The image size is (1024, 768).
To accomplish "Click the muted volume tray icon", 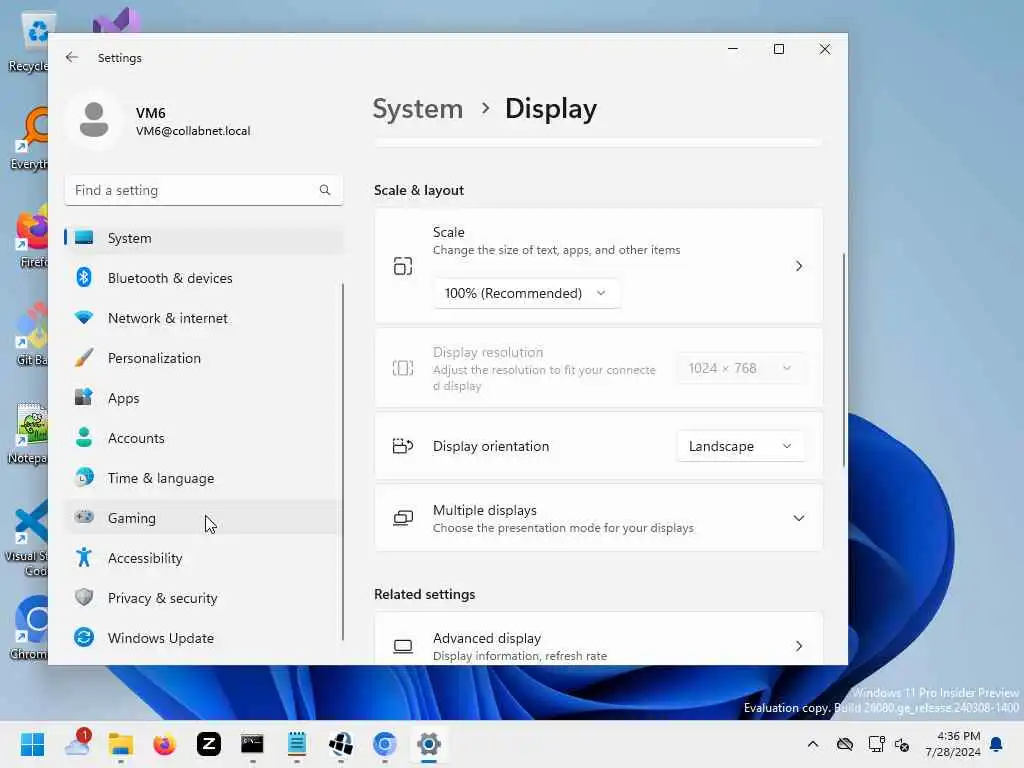I will point(902,744).
